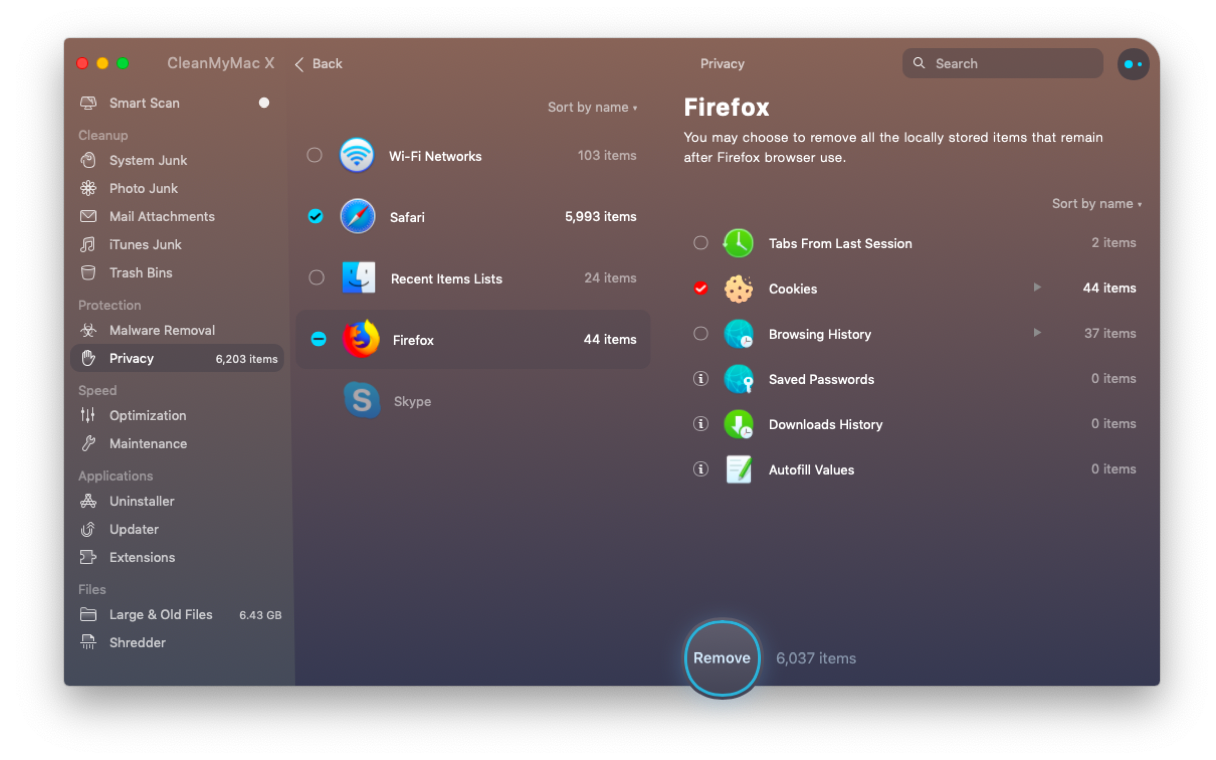Click the Uninstaller sidebar icon
The width and height of the screenshot is (1216, 760).
click(88, 501)
